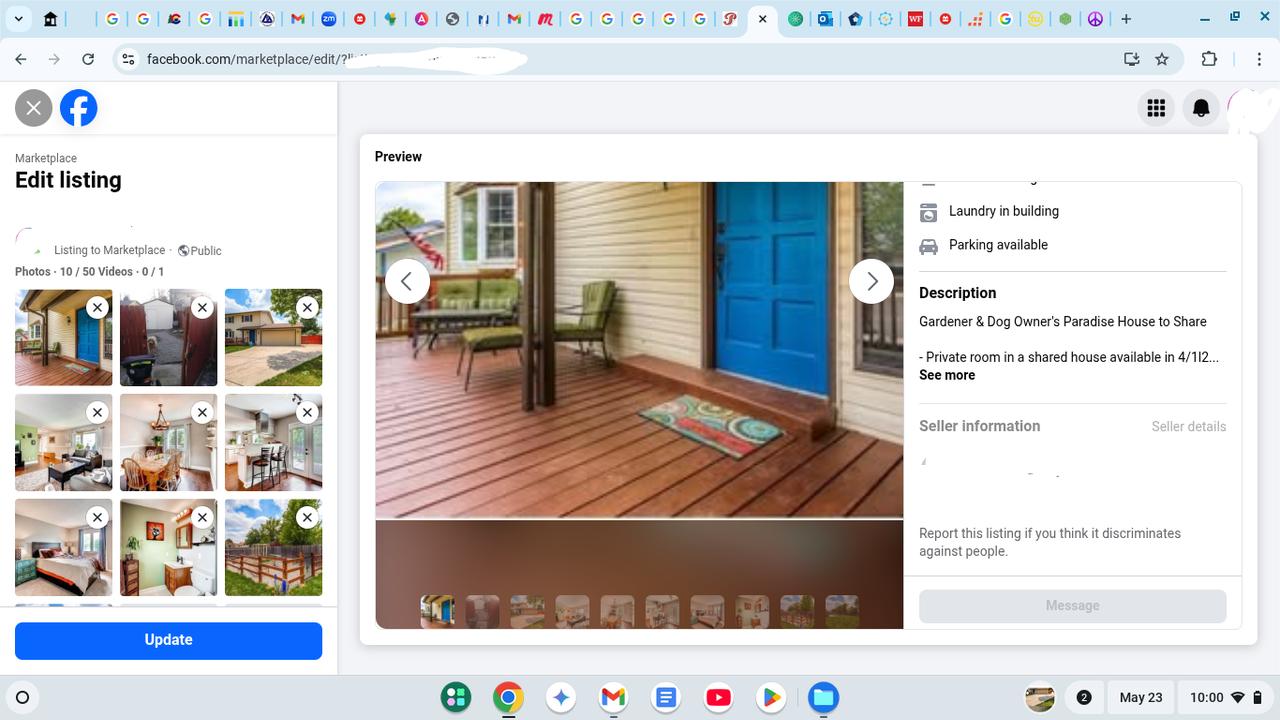Open a new browser tab
Viewport: 1280px width, 720px height.
click(x=1126, y=19)
